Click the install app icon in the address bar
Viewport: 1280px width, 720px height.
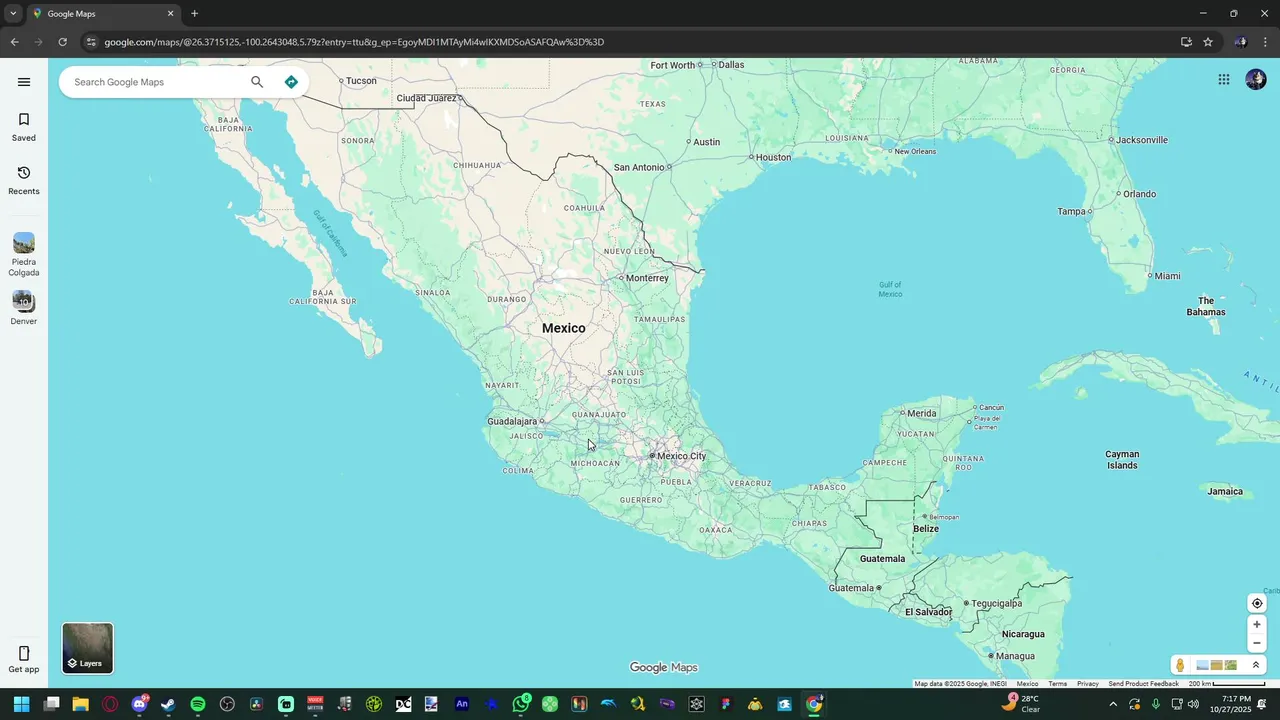pos(1186,42)
